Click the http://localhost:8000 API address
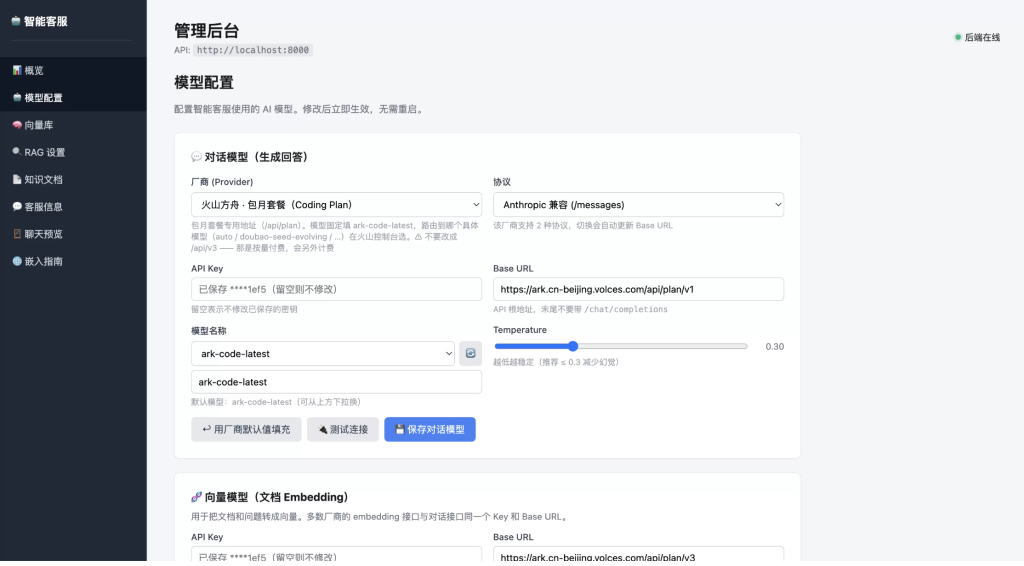The image size is (1024, 566). 253,50
